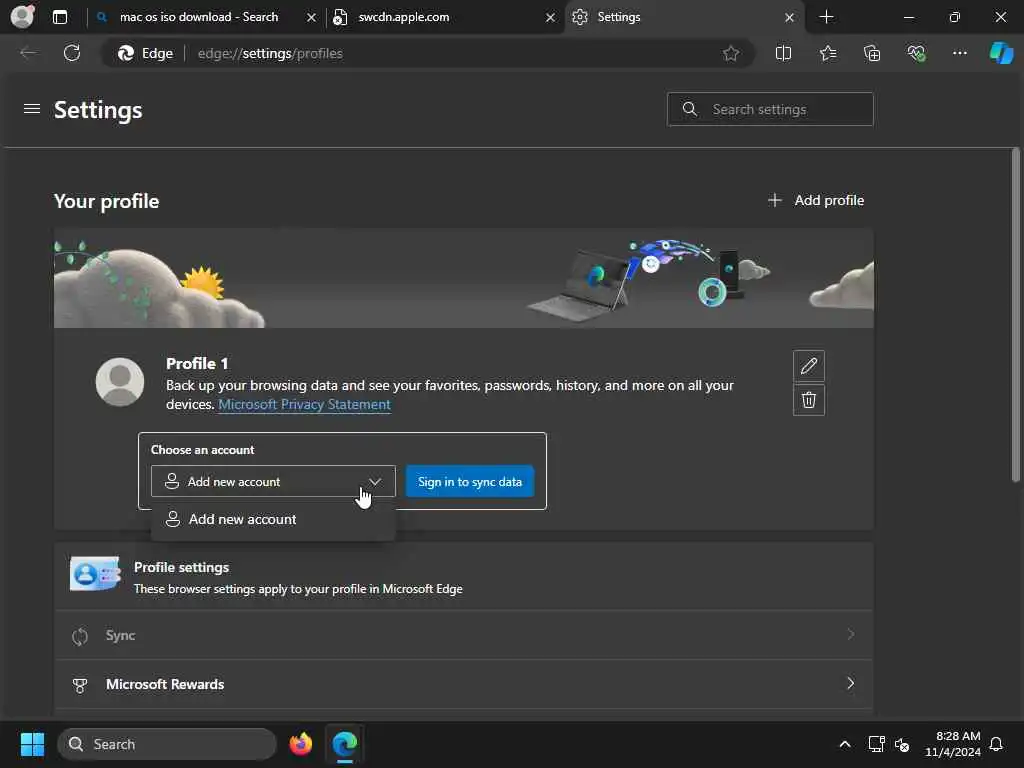1024x768 pixels.
Task: Add this page to favorites star
Action: tap(731, 54)
